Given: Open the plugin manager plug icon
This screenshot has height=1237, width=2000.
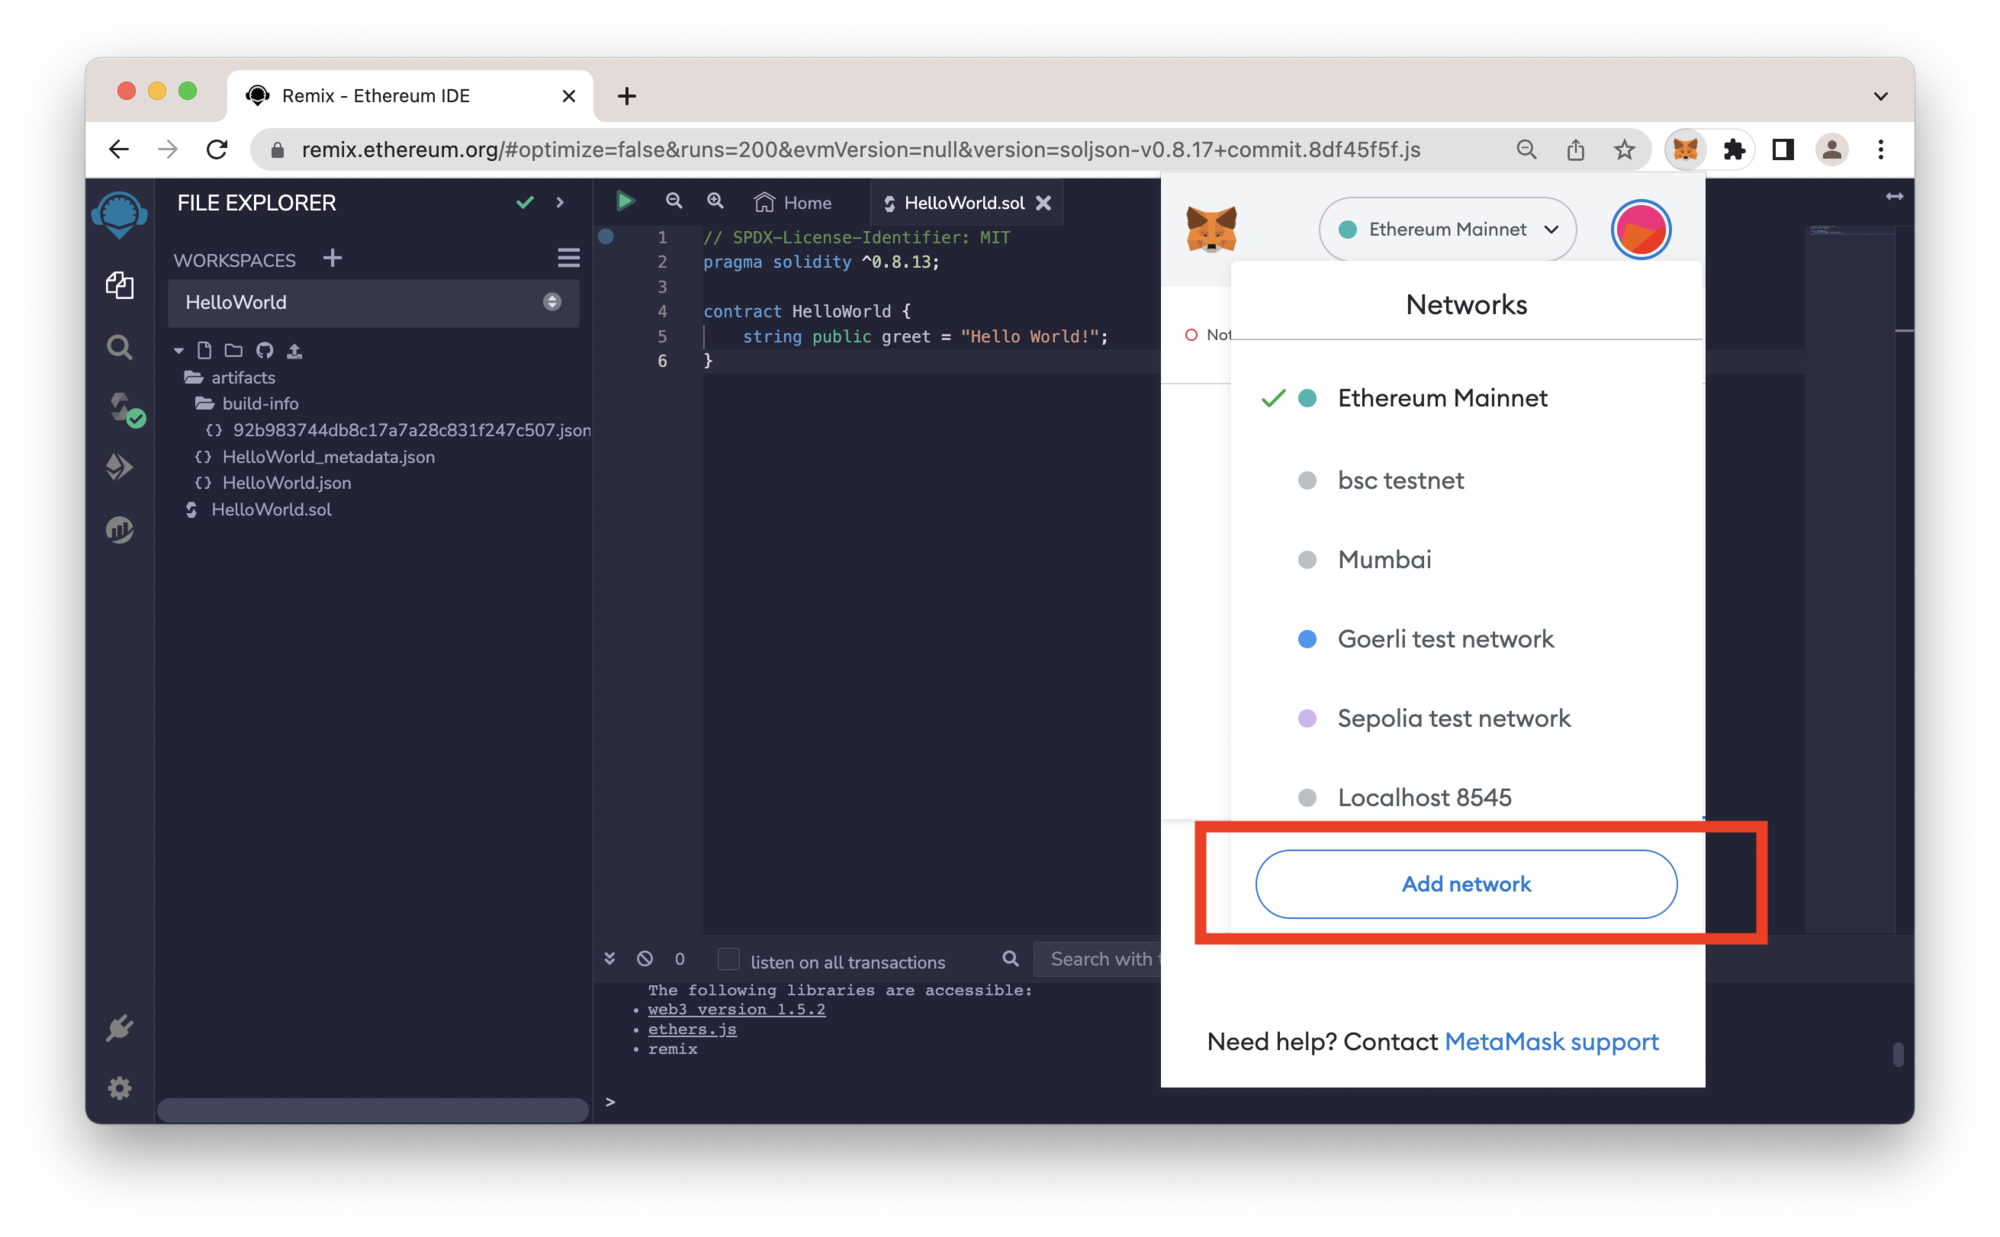Looking at the screenshot, I should tap(120, 1028).
